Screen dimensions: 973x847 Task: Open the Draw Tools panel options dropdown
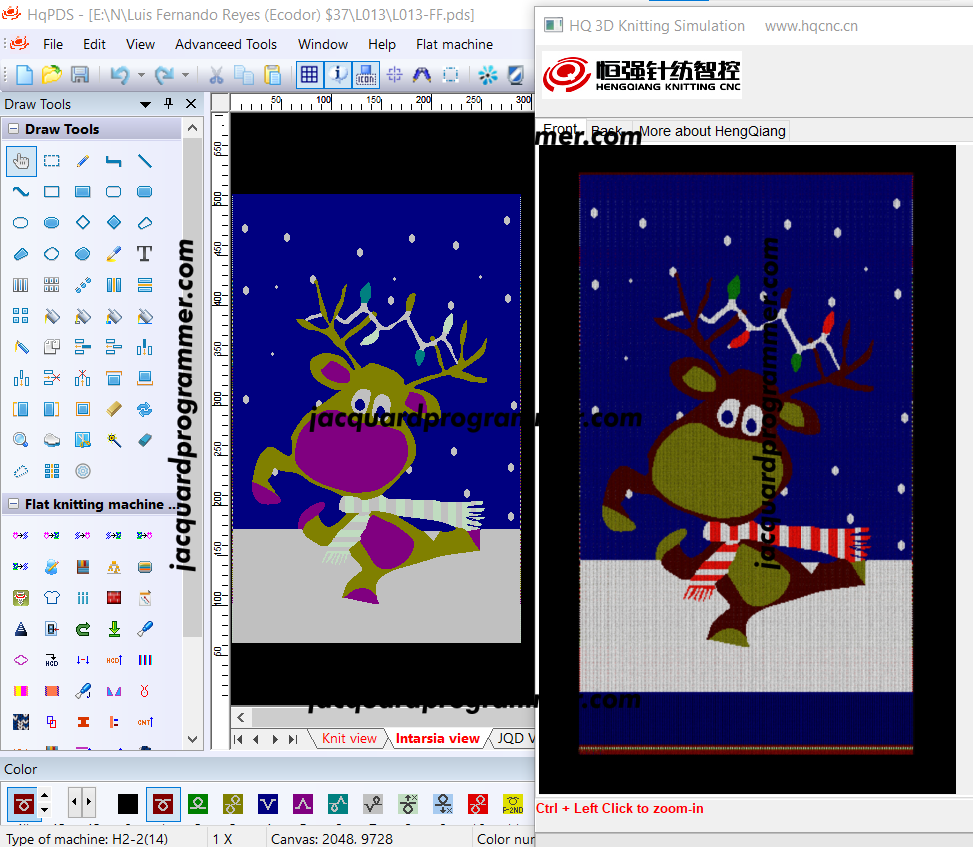pos(145,104)
